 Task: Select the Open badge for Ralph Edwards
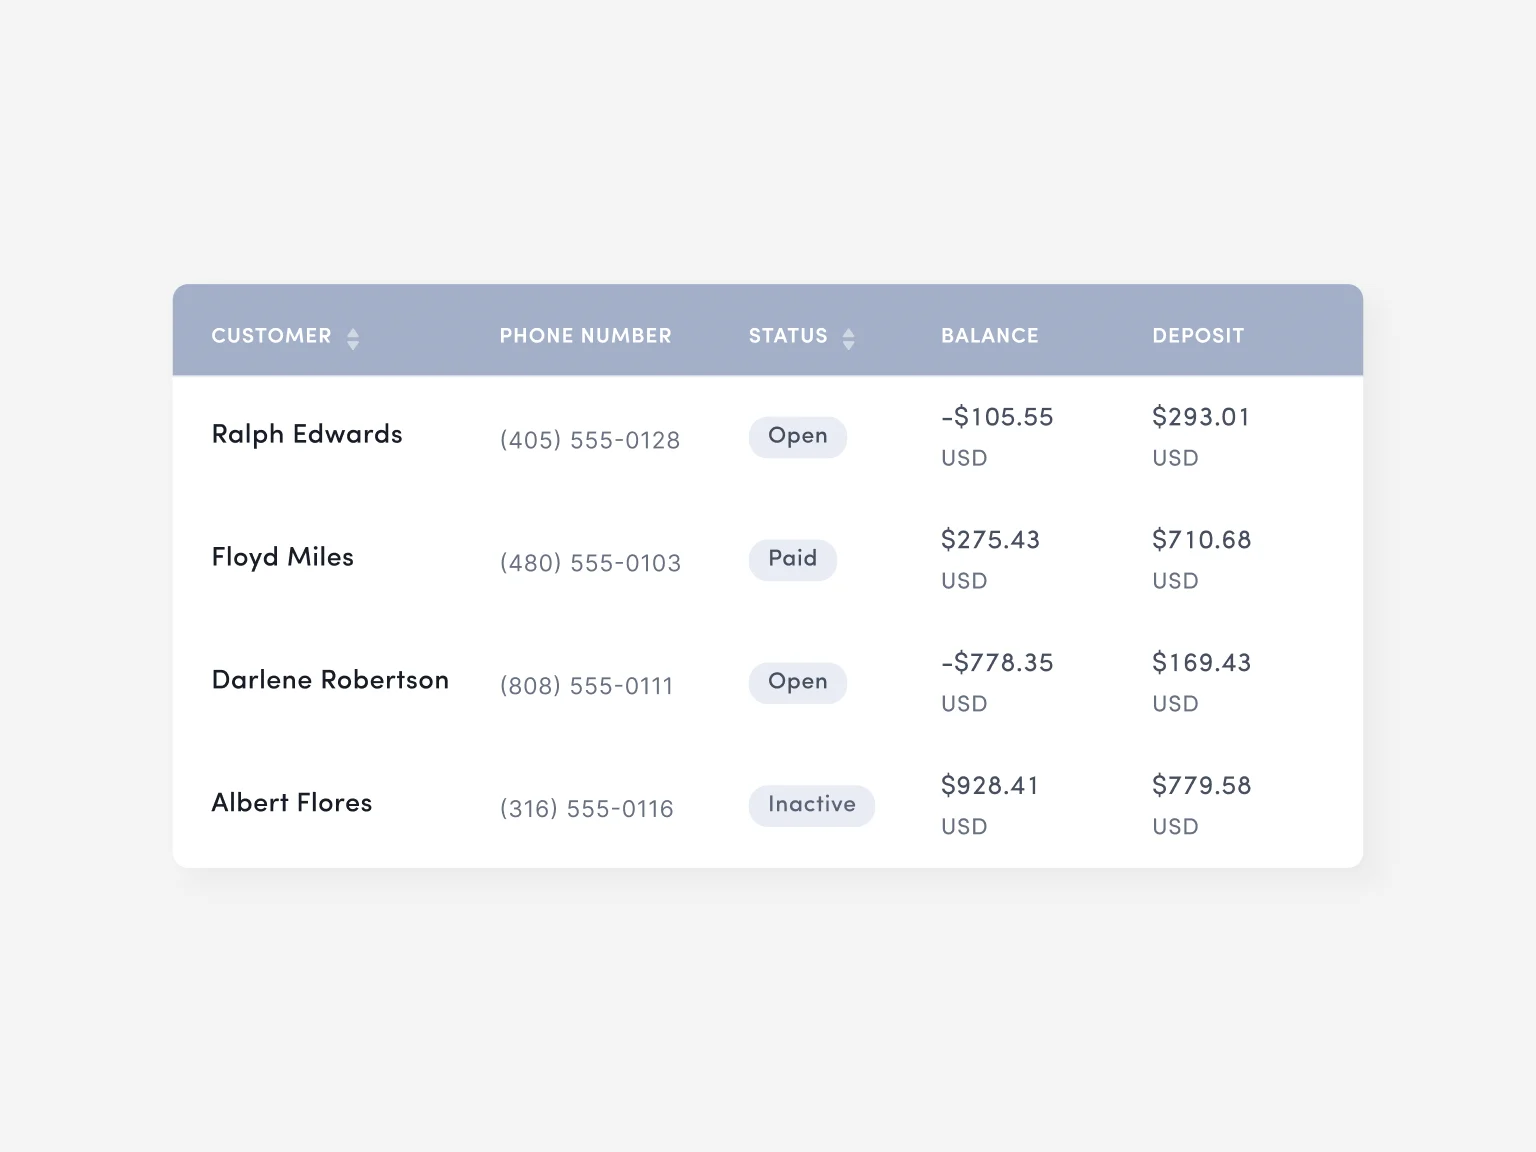click(x=797, y=437)
